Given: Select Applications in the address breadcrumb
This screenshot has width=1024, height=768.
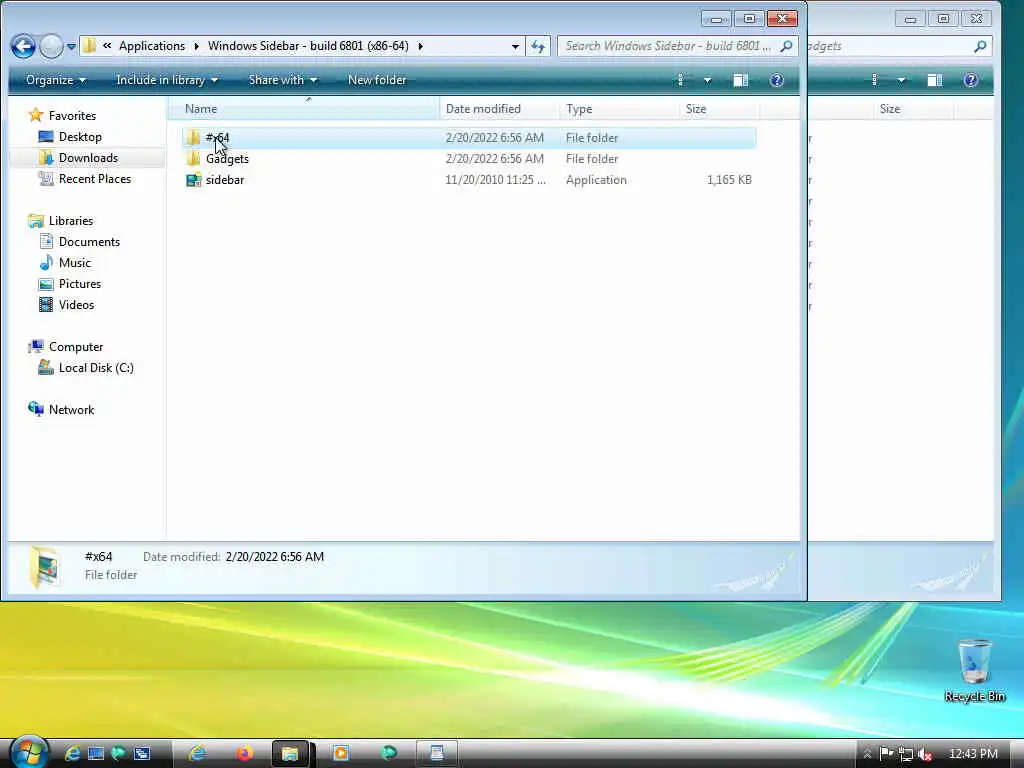Looking at the screenshot, I should point(152,46).
